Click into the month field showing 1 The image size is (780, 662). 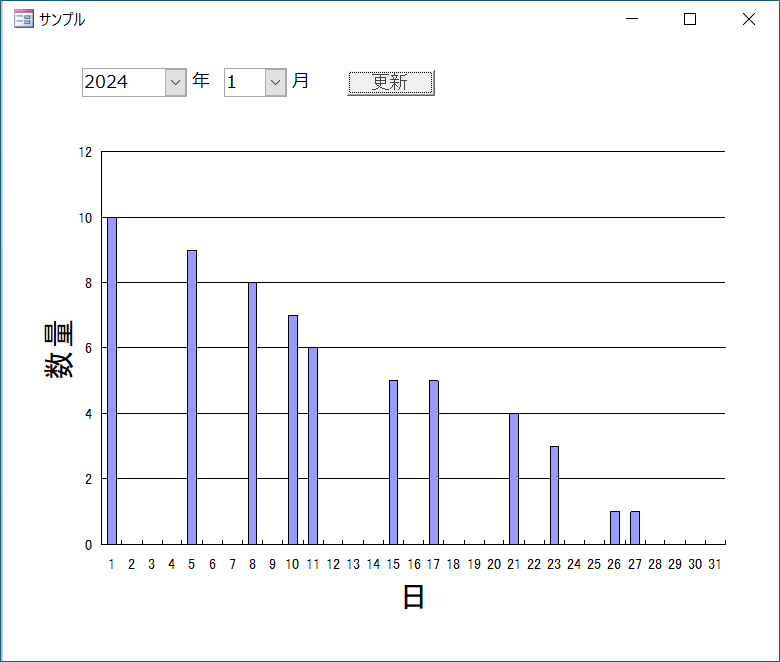pos(245,82)
